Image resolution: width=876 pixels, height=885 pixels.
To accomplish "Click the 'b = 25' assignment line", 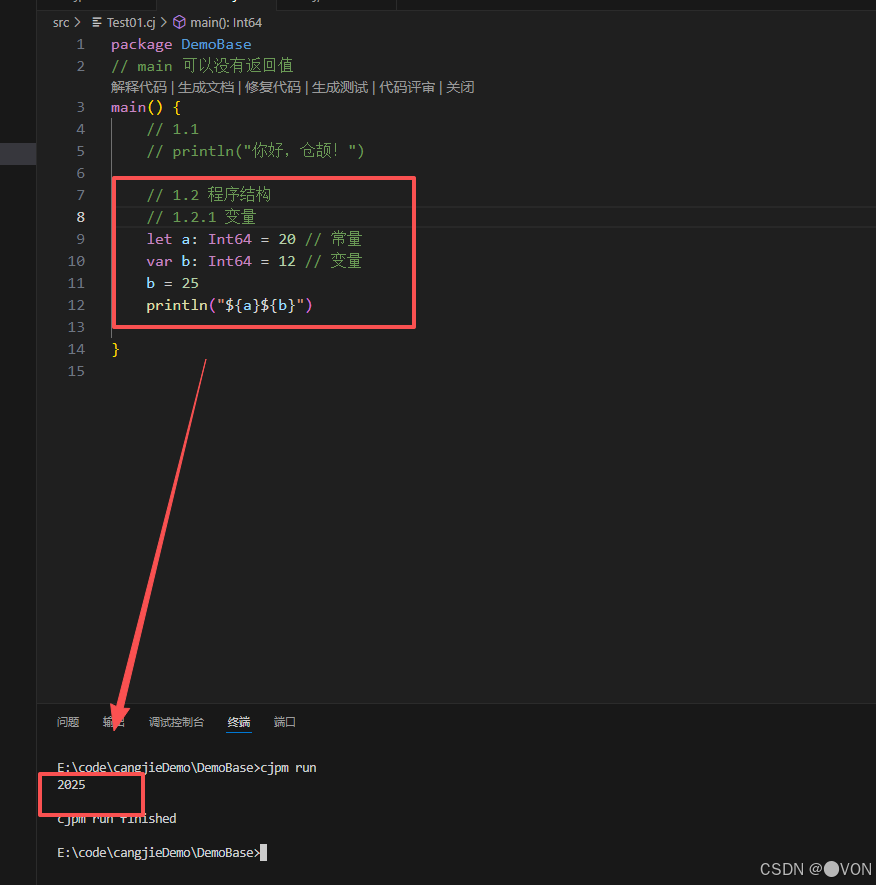I will point(172,283).
